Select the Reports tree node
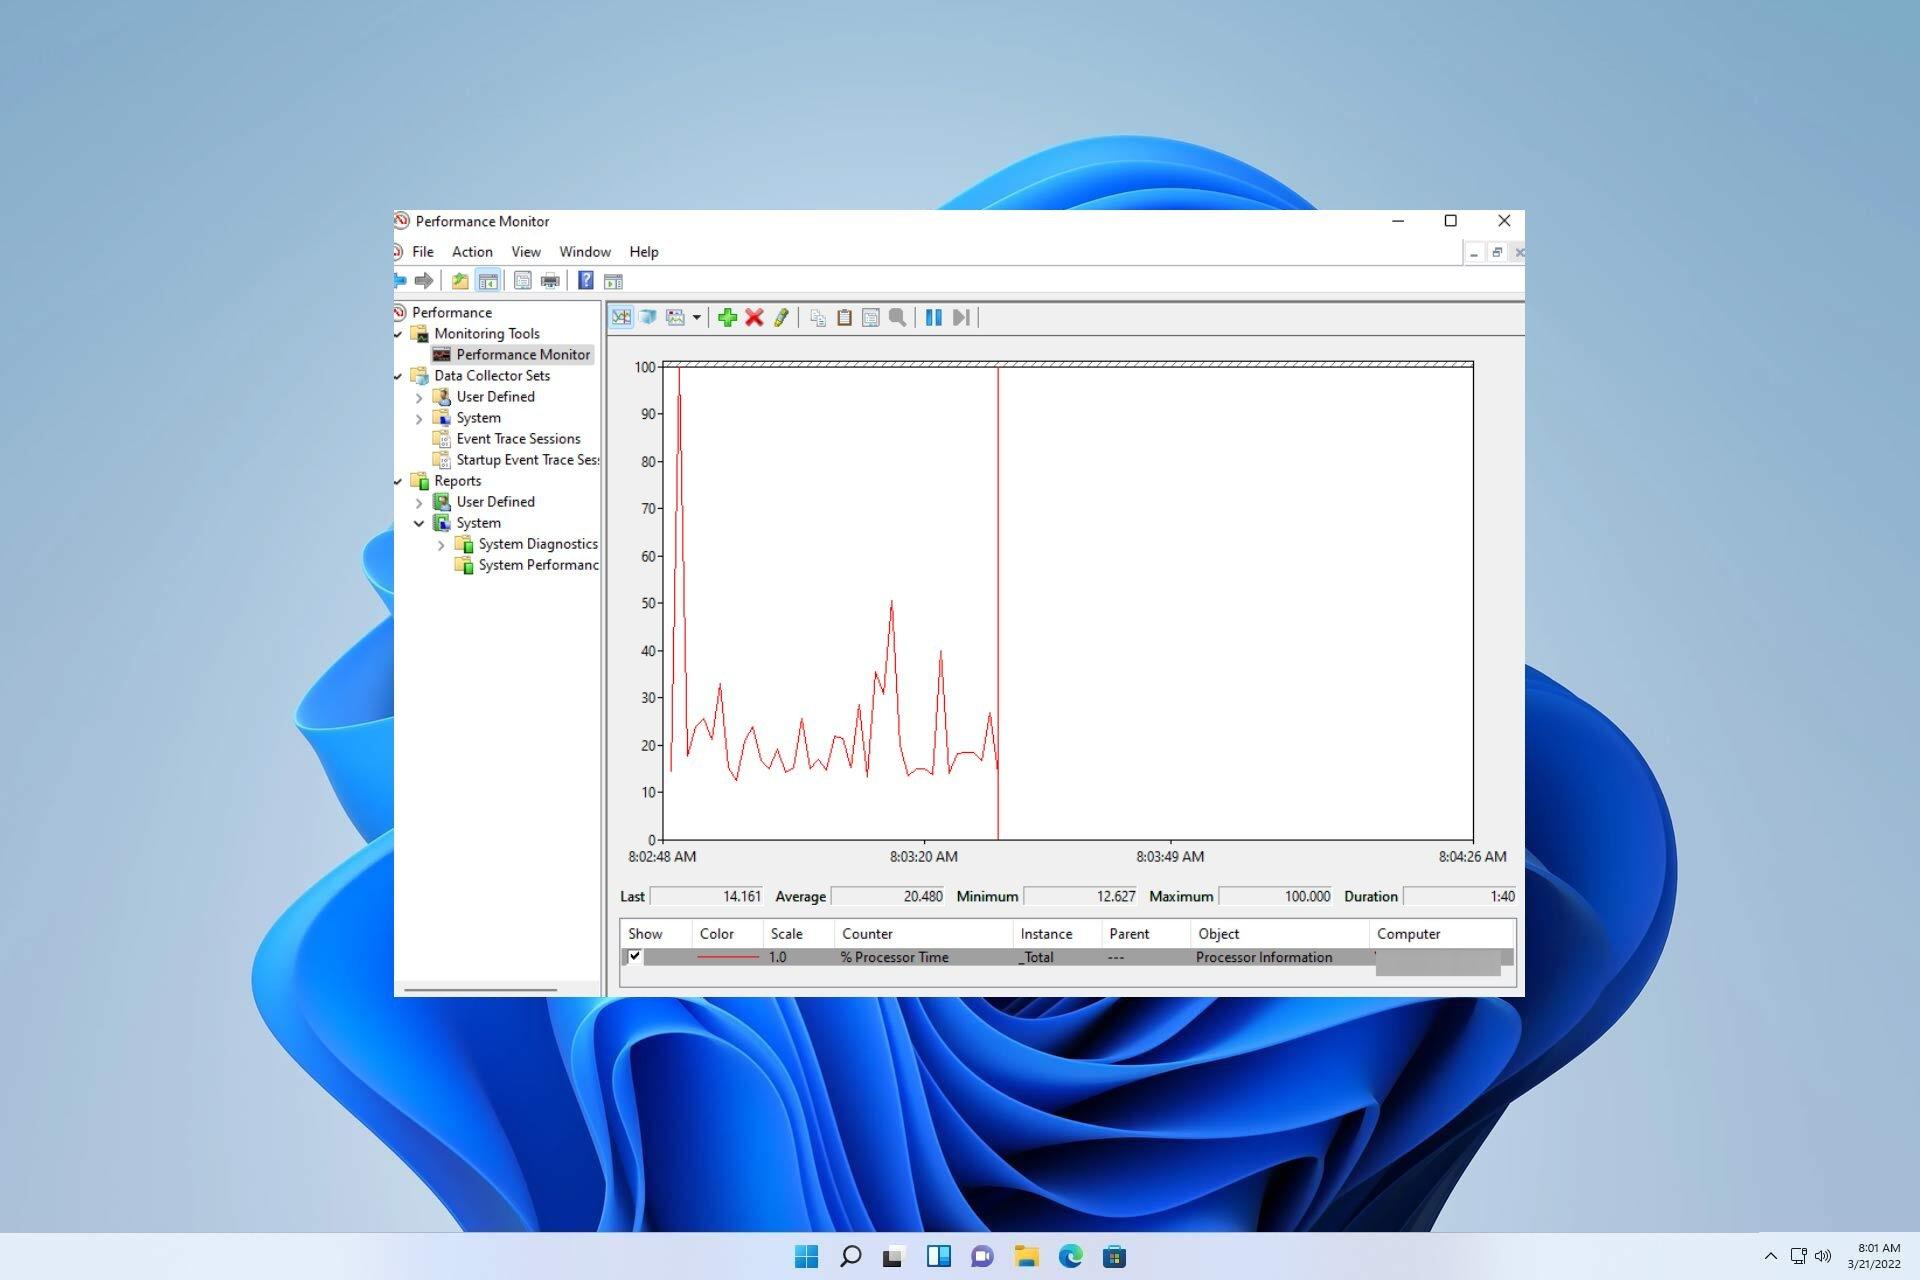Image resolution: width=1920 pixels, height=1280 pixels. pyautogui.click(x=457, y=480)
